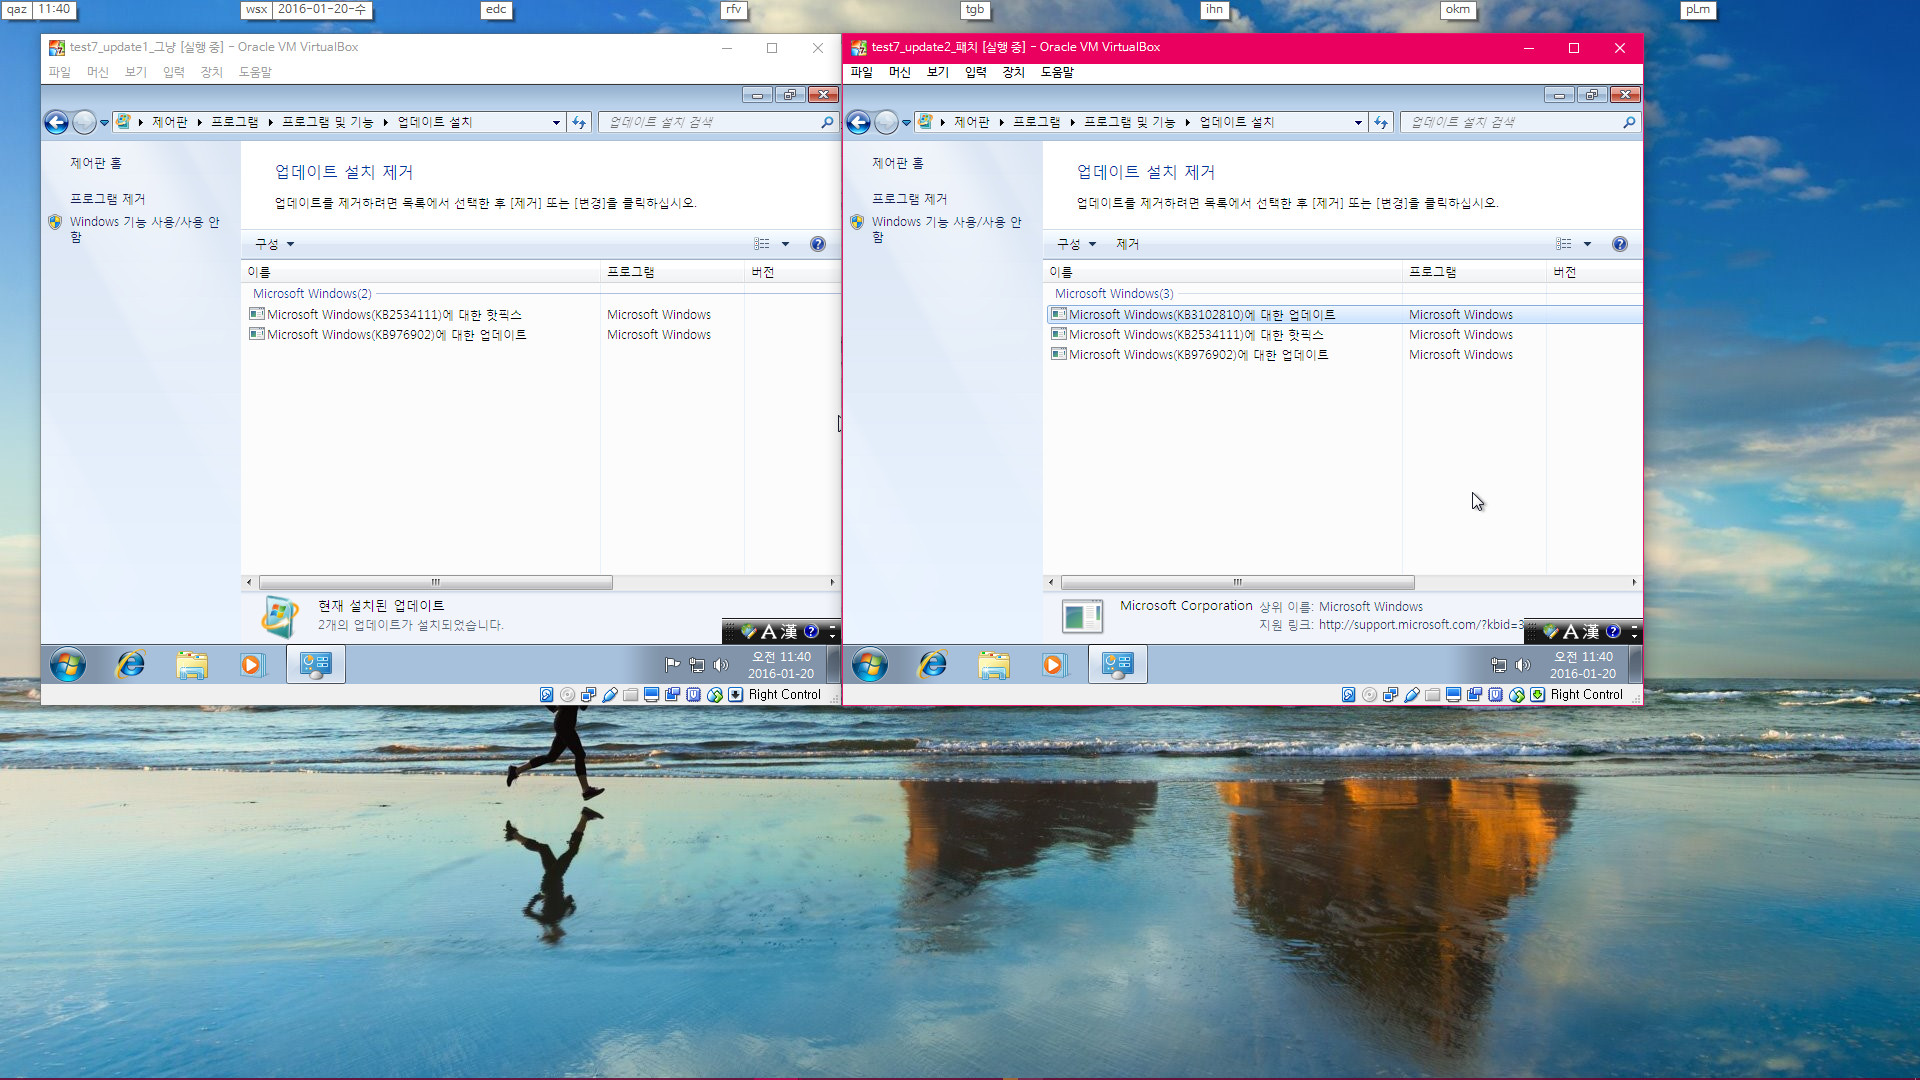
Task: Click scroll right arrow in right VM list
Action: coord(1634,582)
